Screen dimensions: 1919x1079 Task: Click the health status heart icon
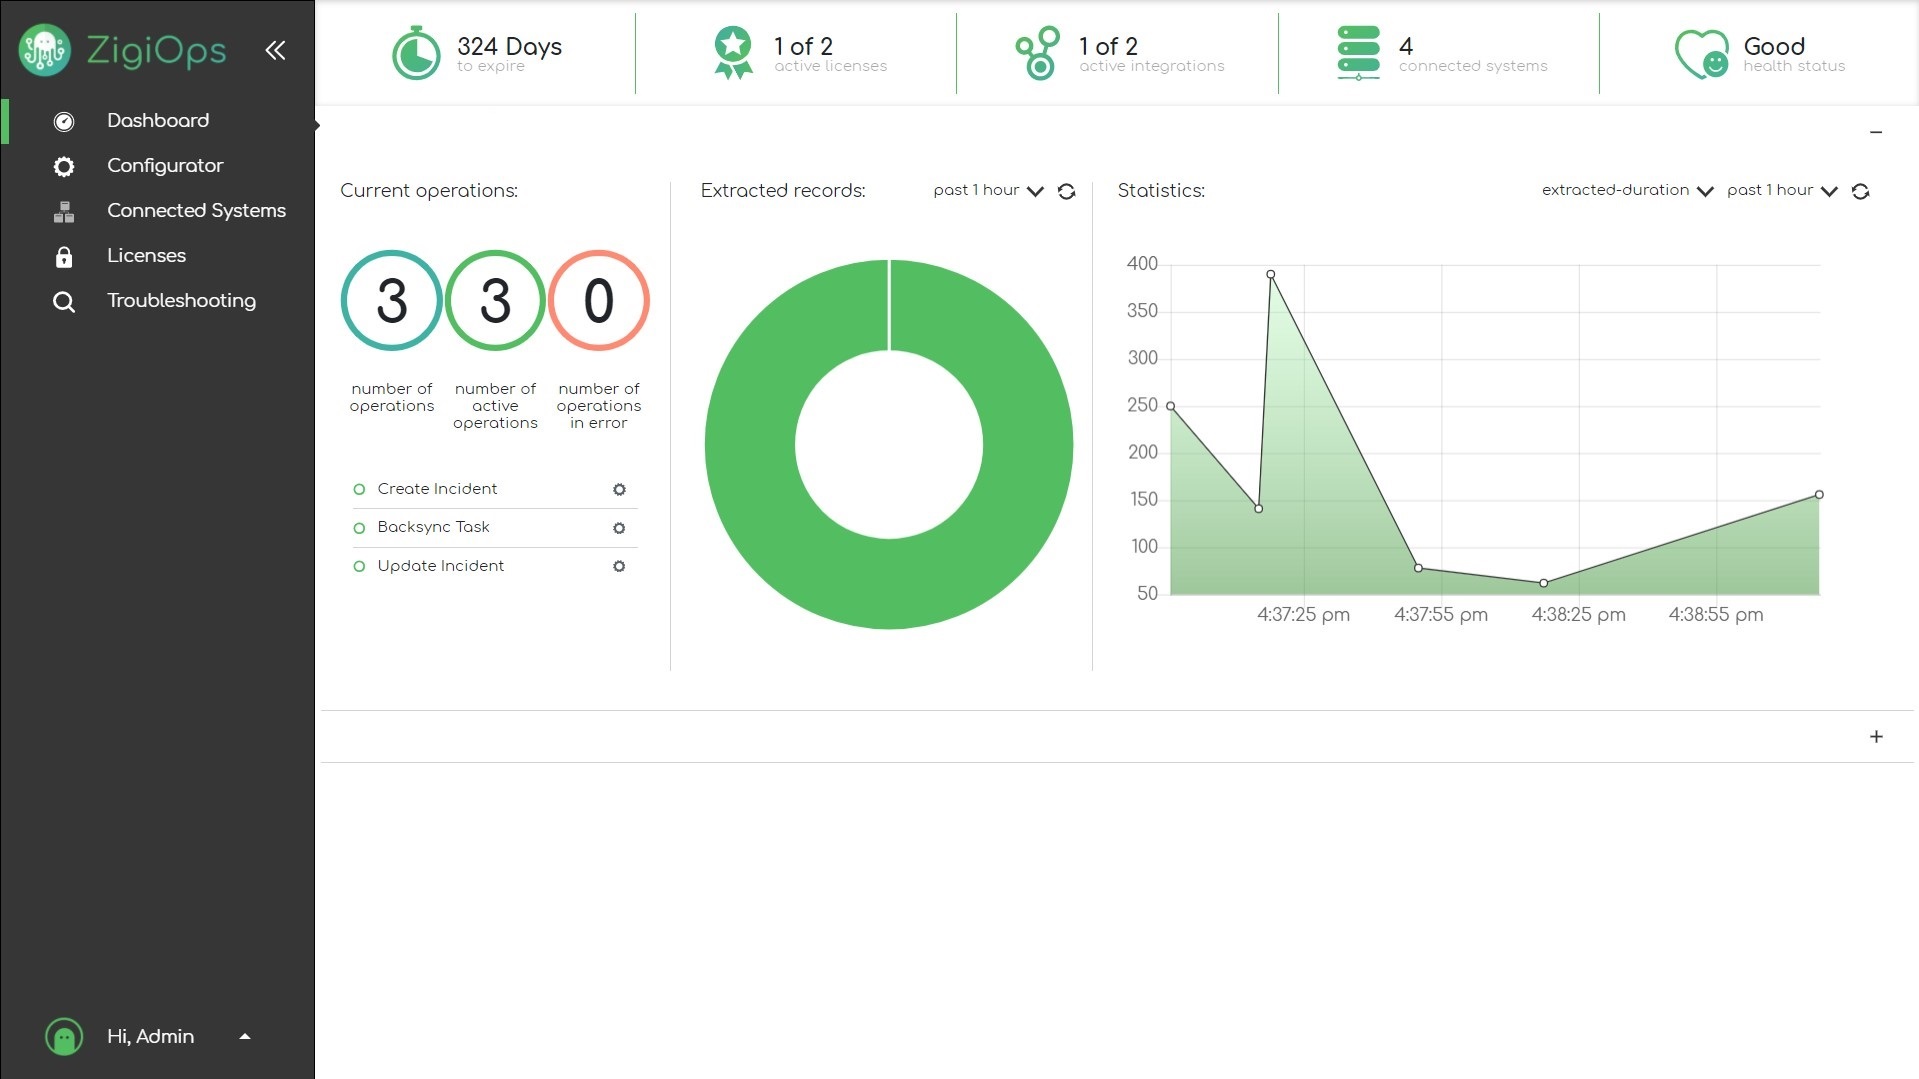point(1701,52)
